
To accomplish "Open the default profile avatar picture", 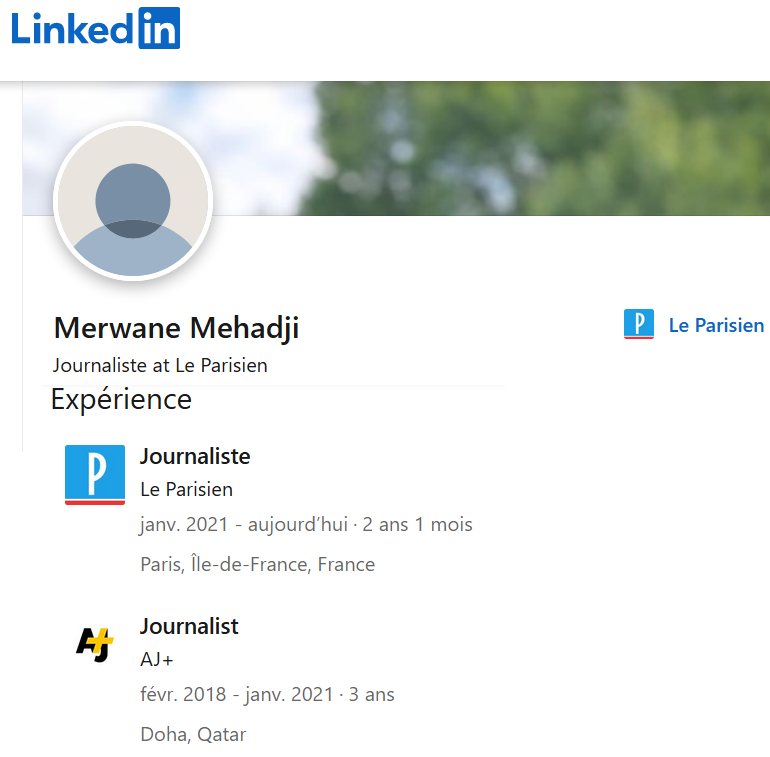I will tap(133, 201).
